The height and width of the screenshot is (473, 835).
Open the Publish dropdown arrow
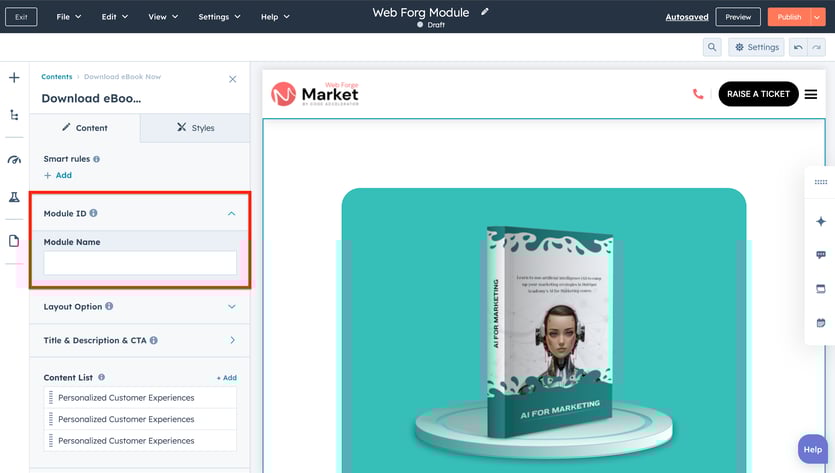817,17
